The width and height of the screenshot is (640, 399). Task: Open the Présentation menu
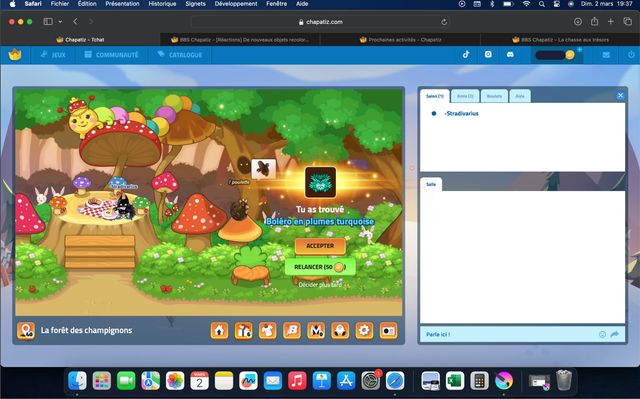click(122, 4)
